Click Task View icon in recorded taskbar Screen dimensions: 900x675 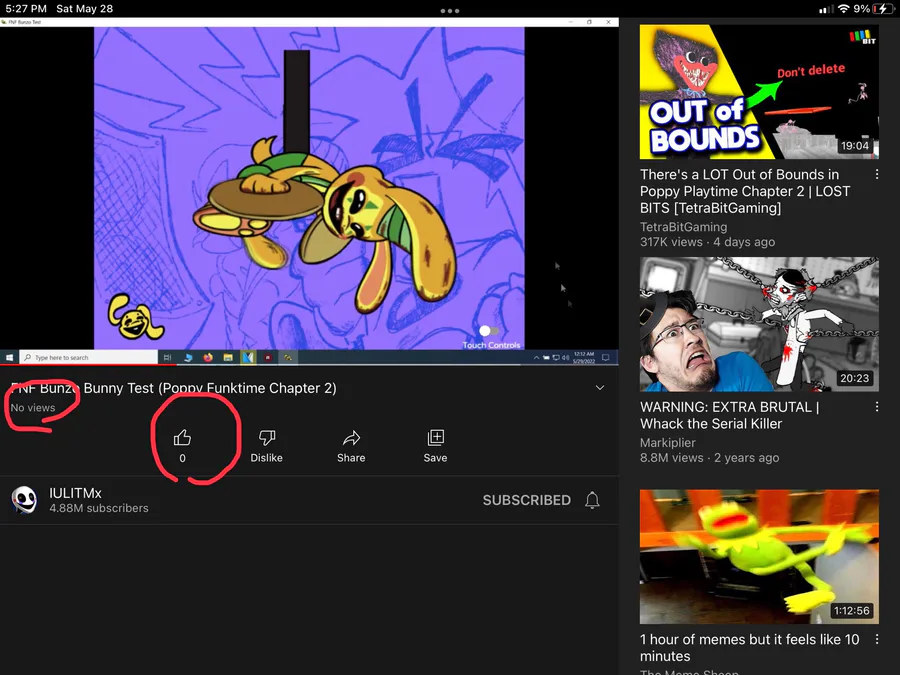coord(168,358)
